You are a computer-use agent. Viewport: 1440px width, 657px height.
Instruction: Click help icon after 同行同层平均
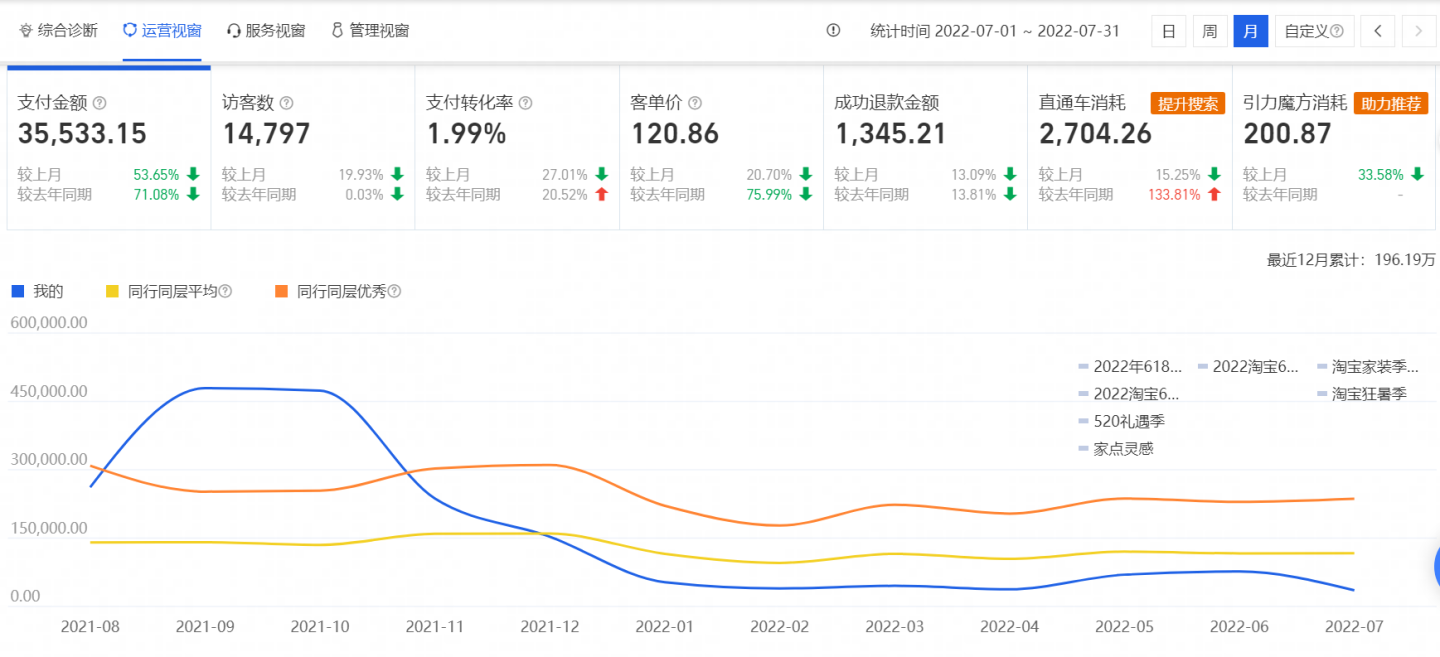[x=225, y=291]
